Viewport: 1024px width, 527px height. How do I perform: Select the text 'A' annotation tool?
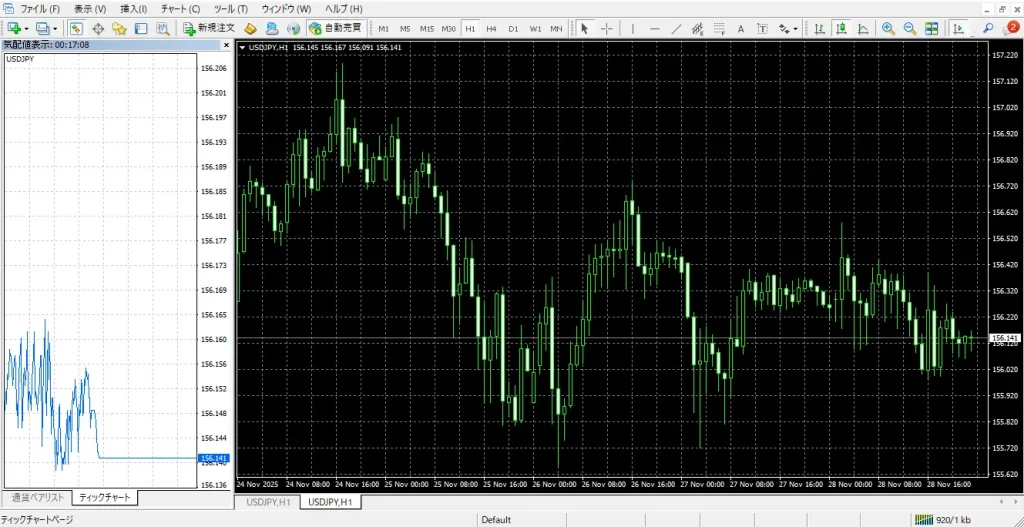pyautogui.click(x=741, y=28)
